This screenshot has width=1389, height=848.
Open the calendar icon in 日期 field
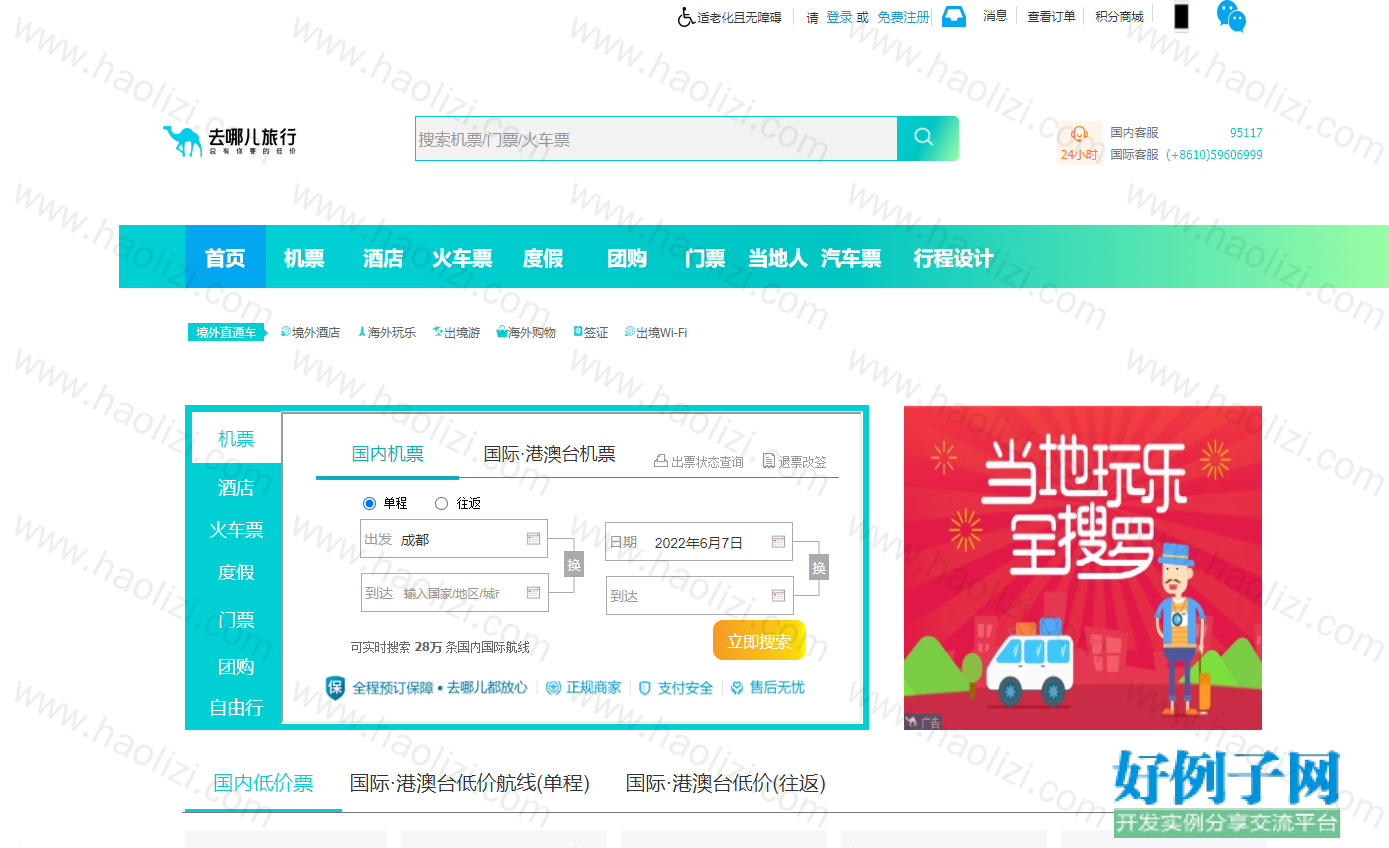(x=778, y=542)
